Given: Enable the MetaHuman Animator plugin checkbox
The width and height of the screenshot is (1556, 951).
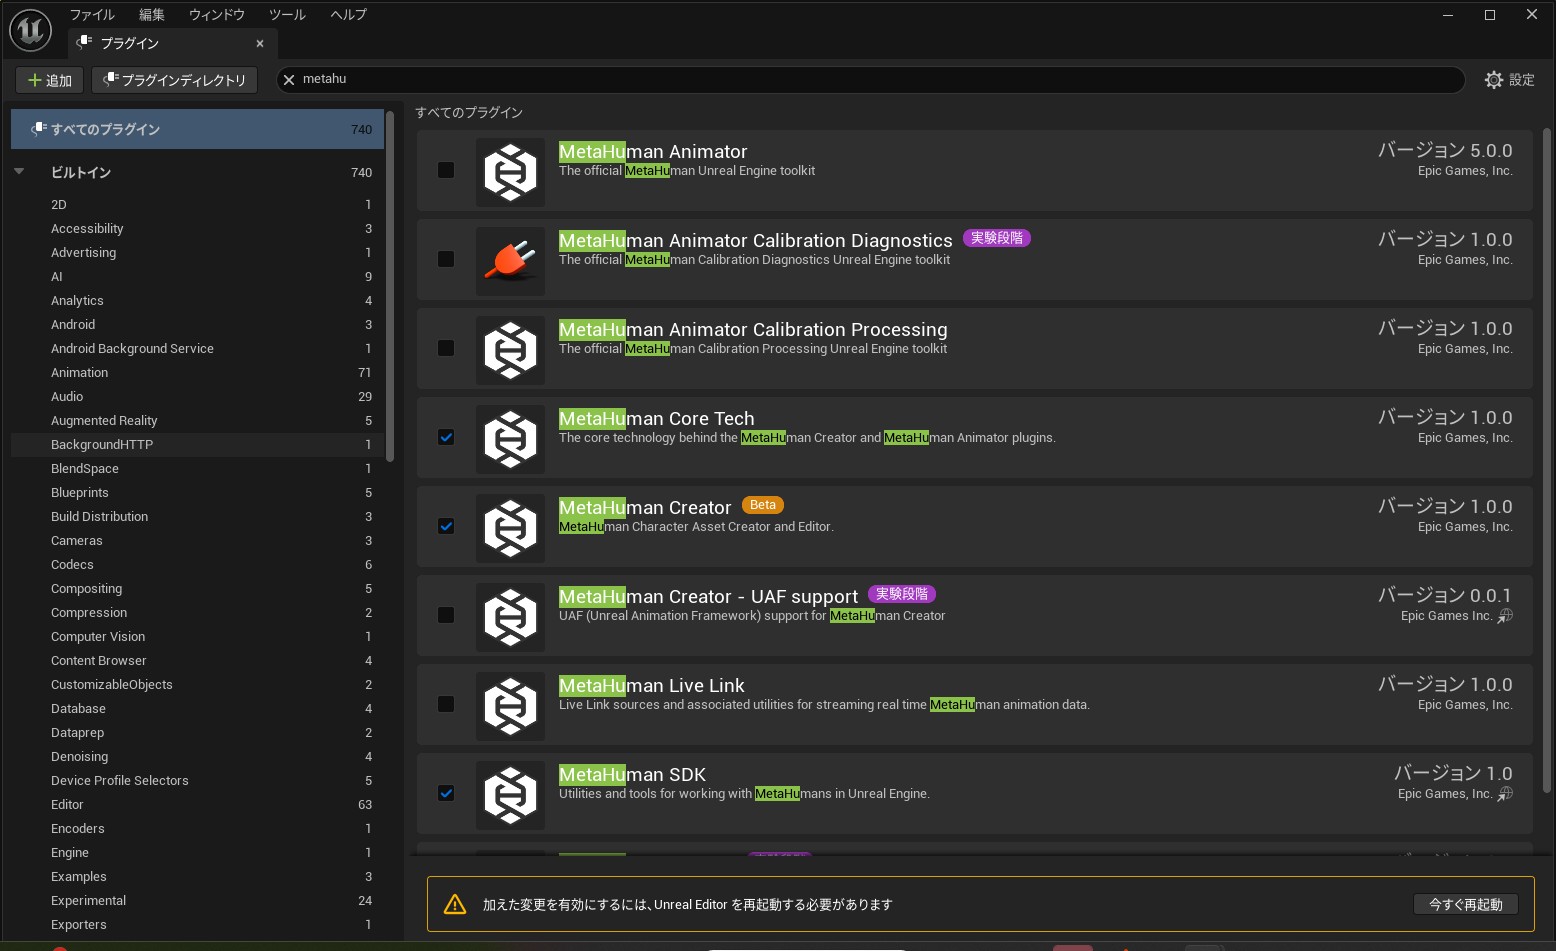Looking at the screenshot, I should coord(446,170).
